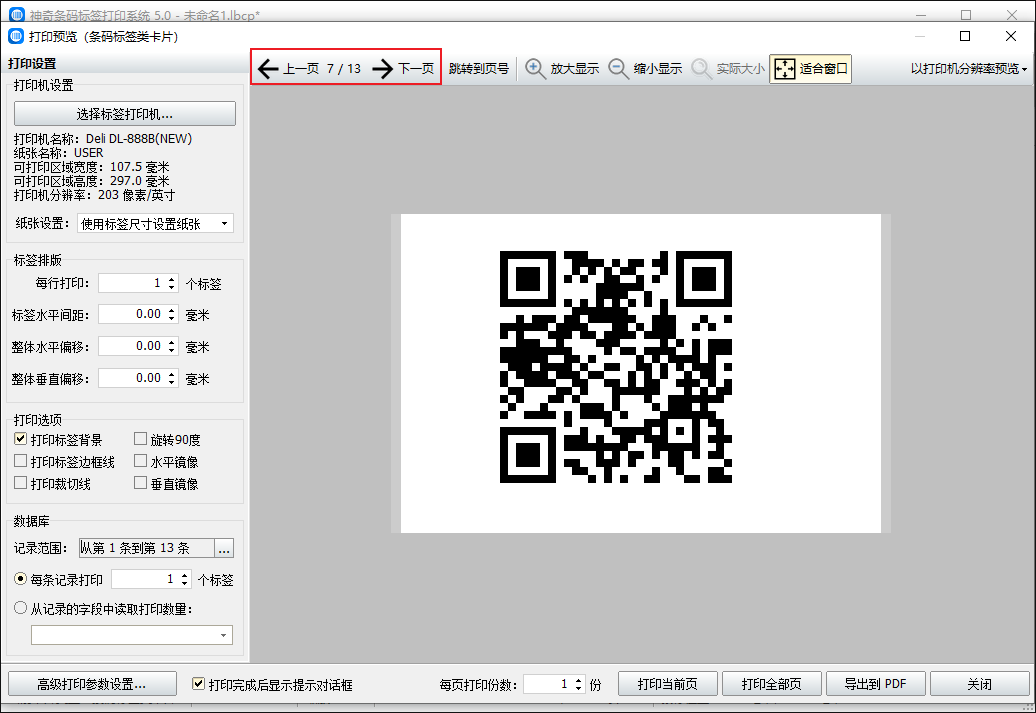Screen dimensions: 1036x713
Task: Click the 可打印区域宽度: 107.5 毫米 text
Action: pyautogui.click(x=92, y=167)
